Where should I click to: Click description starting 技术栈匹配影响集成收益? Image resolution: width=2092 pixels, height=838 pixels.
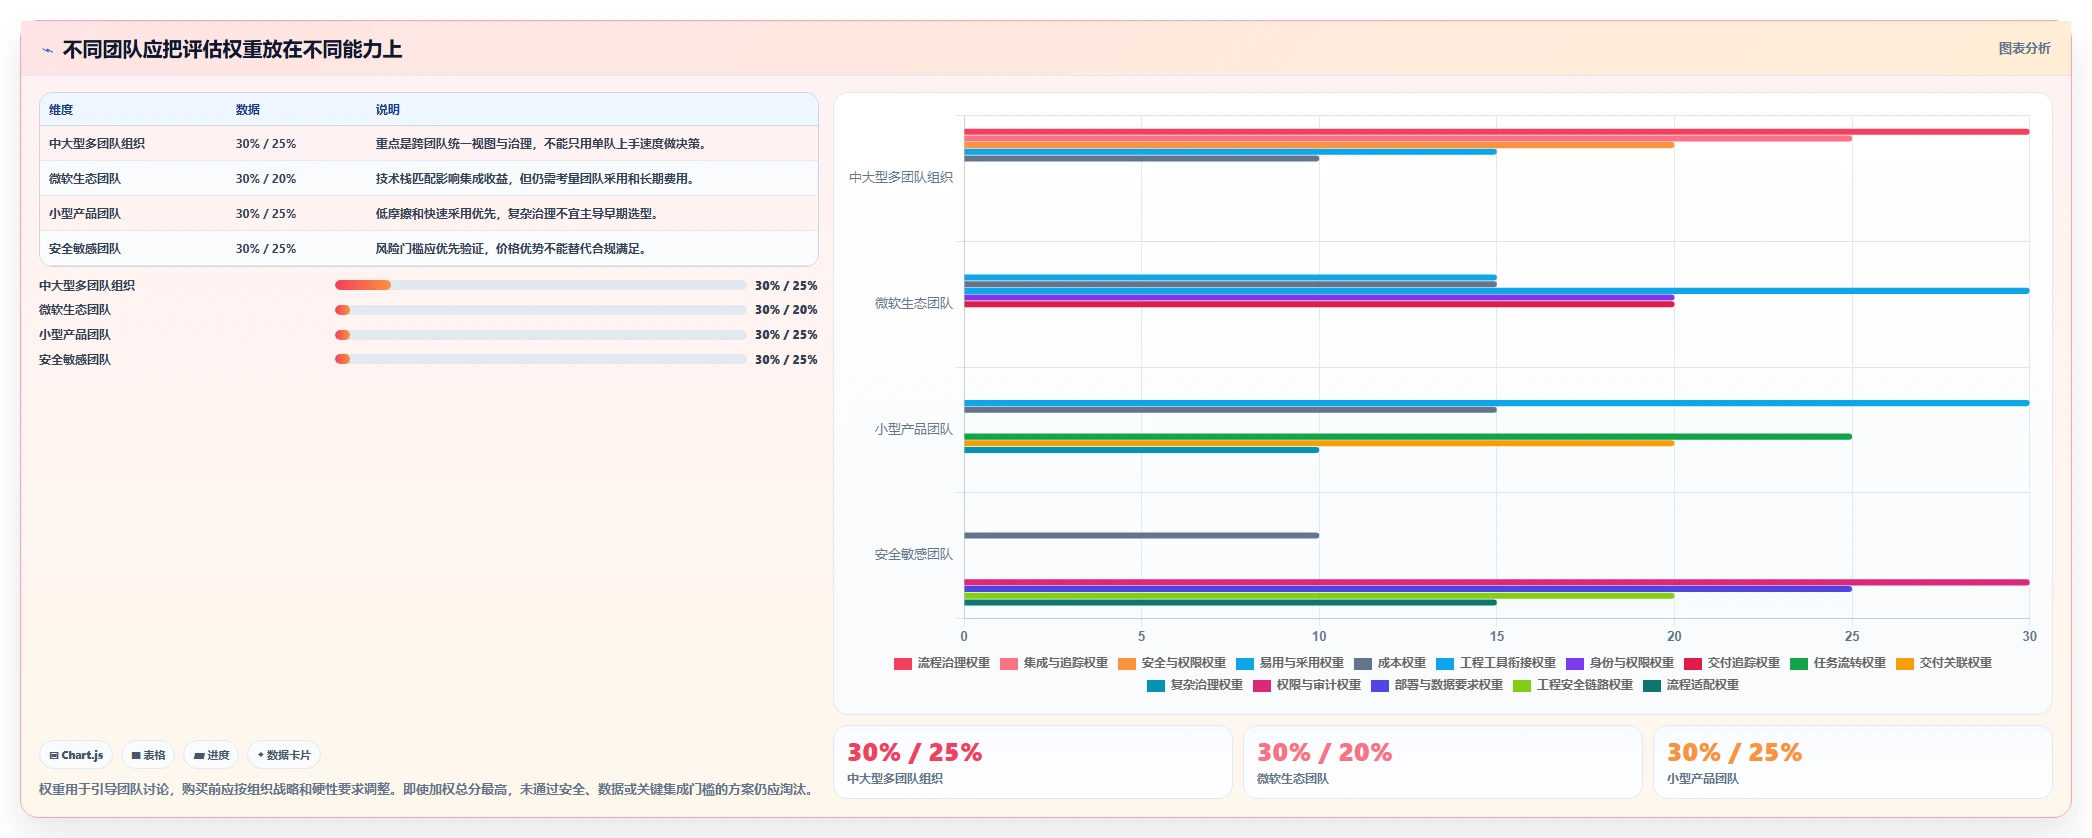pos(535,179)
